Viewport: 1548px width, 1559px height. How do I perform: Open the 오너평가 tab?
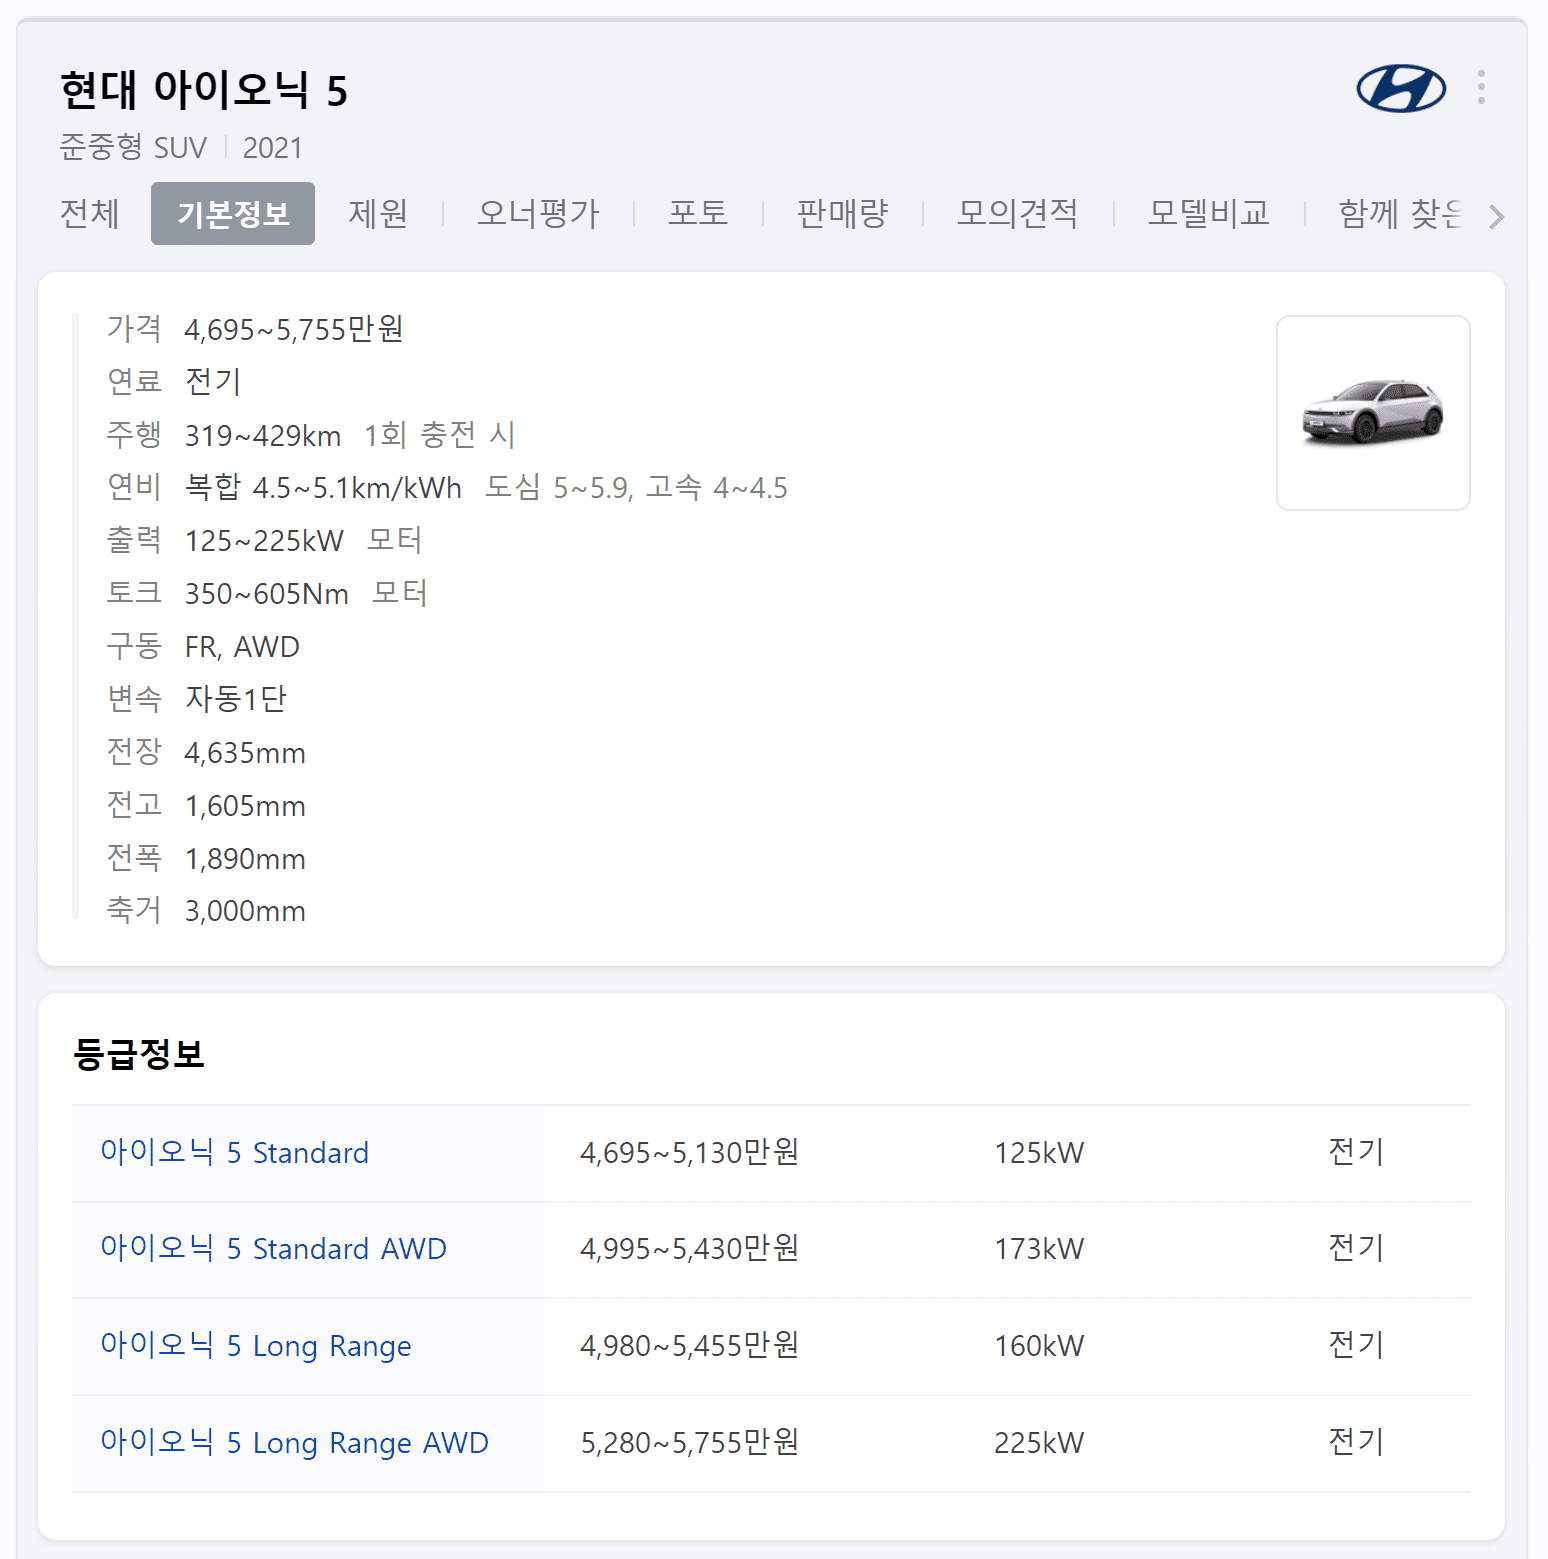pos(538,213)
